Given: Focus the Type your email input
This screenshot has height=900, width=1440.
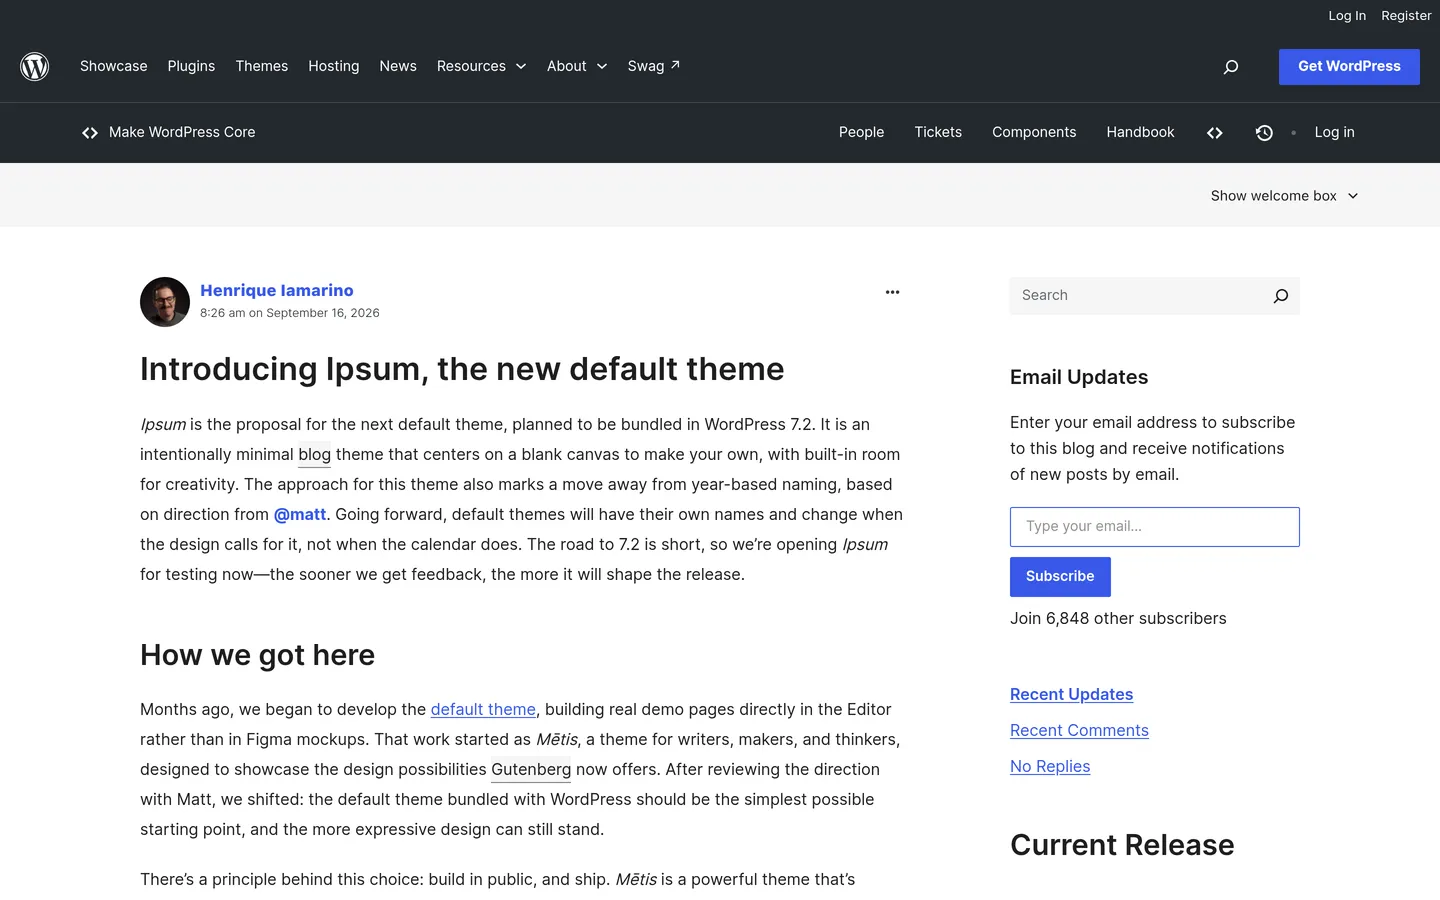Looking at the screenshot, I should pyautogui.click(x=1155, y=527).
